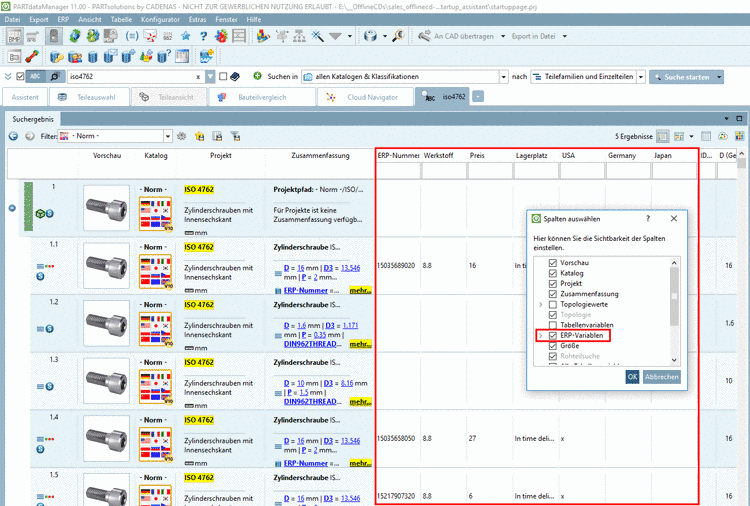Switch to the Teileauswahl tab

pos(89,97)
